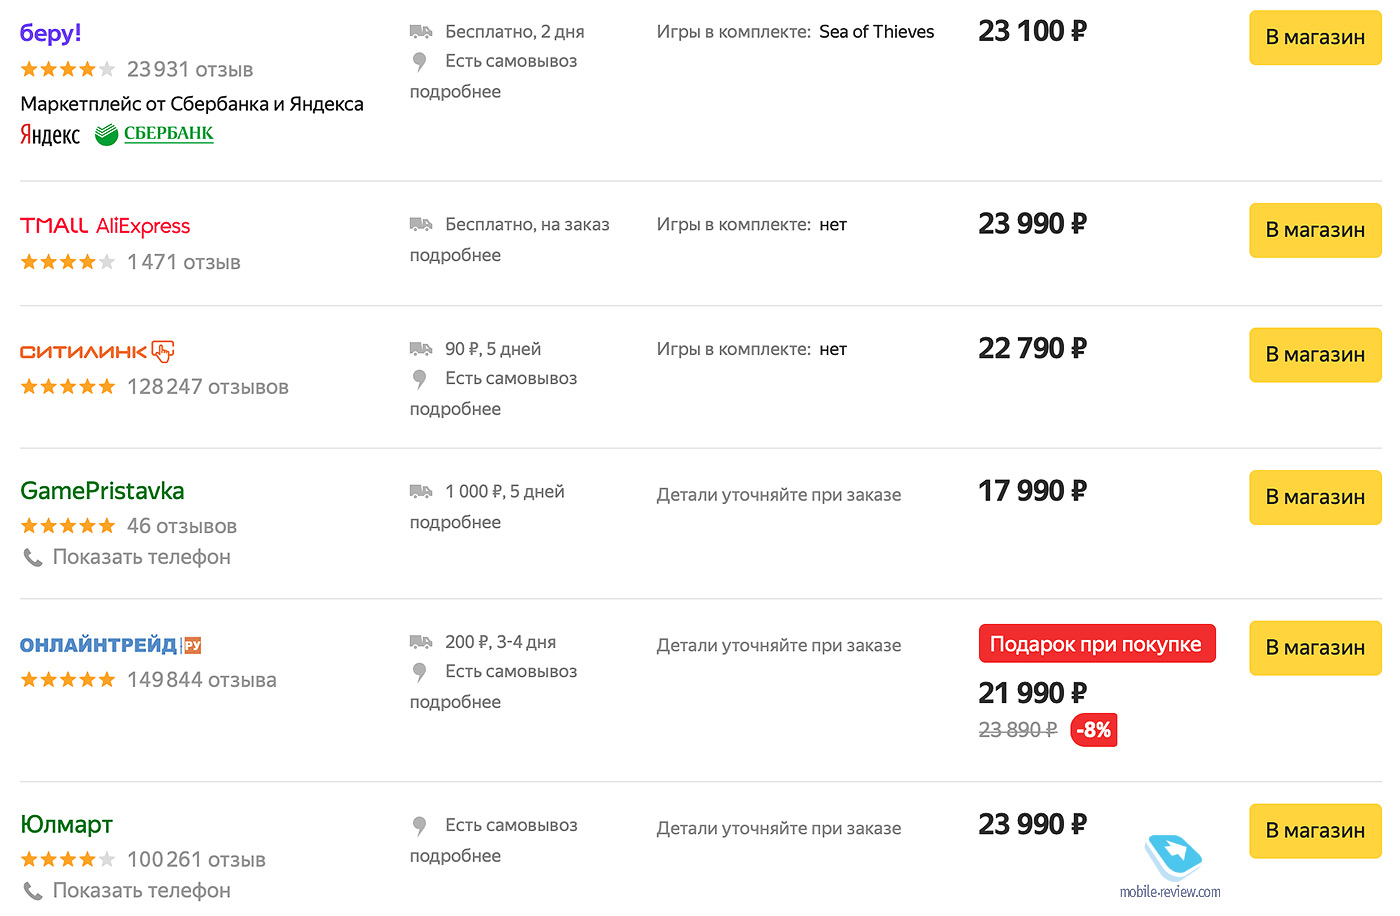Image resolution: width=1400 pixels, height=916 pixels.
Task: Open В магазин for ОнлайнТрейд offer
Action: pyautogui.click(x=1315, y=648)
